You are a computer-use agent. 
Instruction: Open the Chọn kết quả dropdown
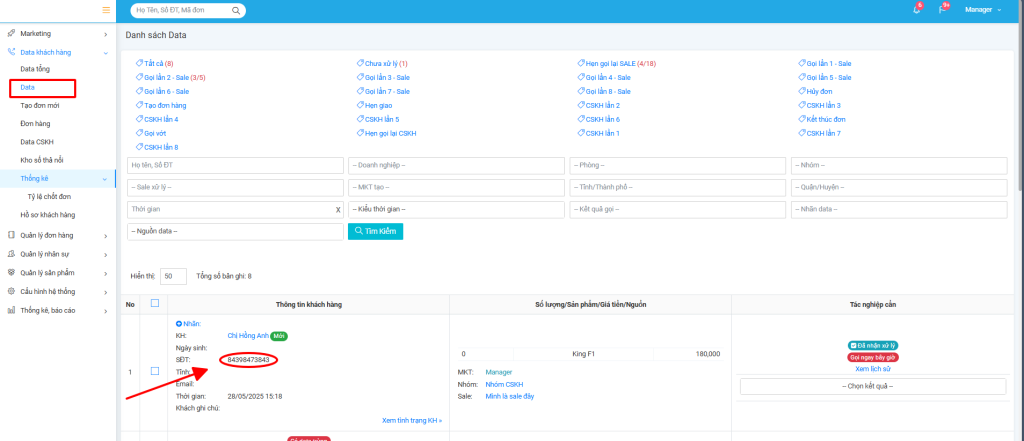tap(872, 386)
